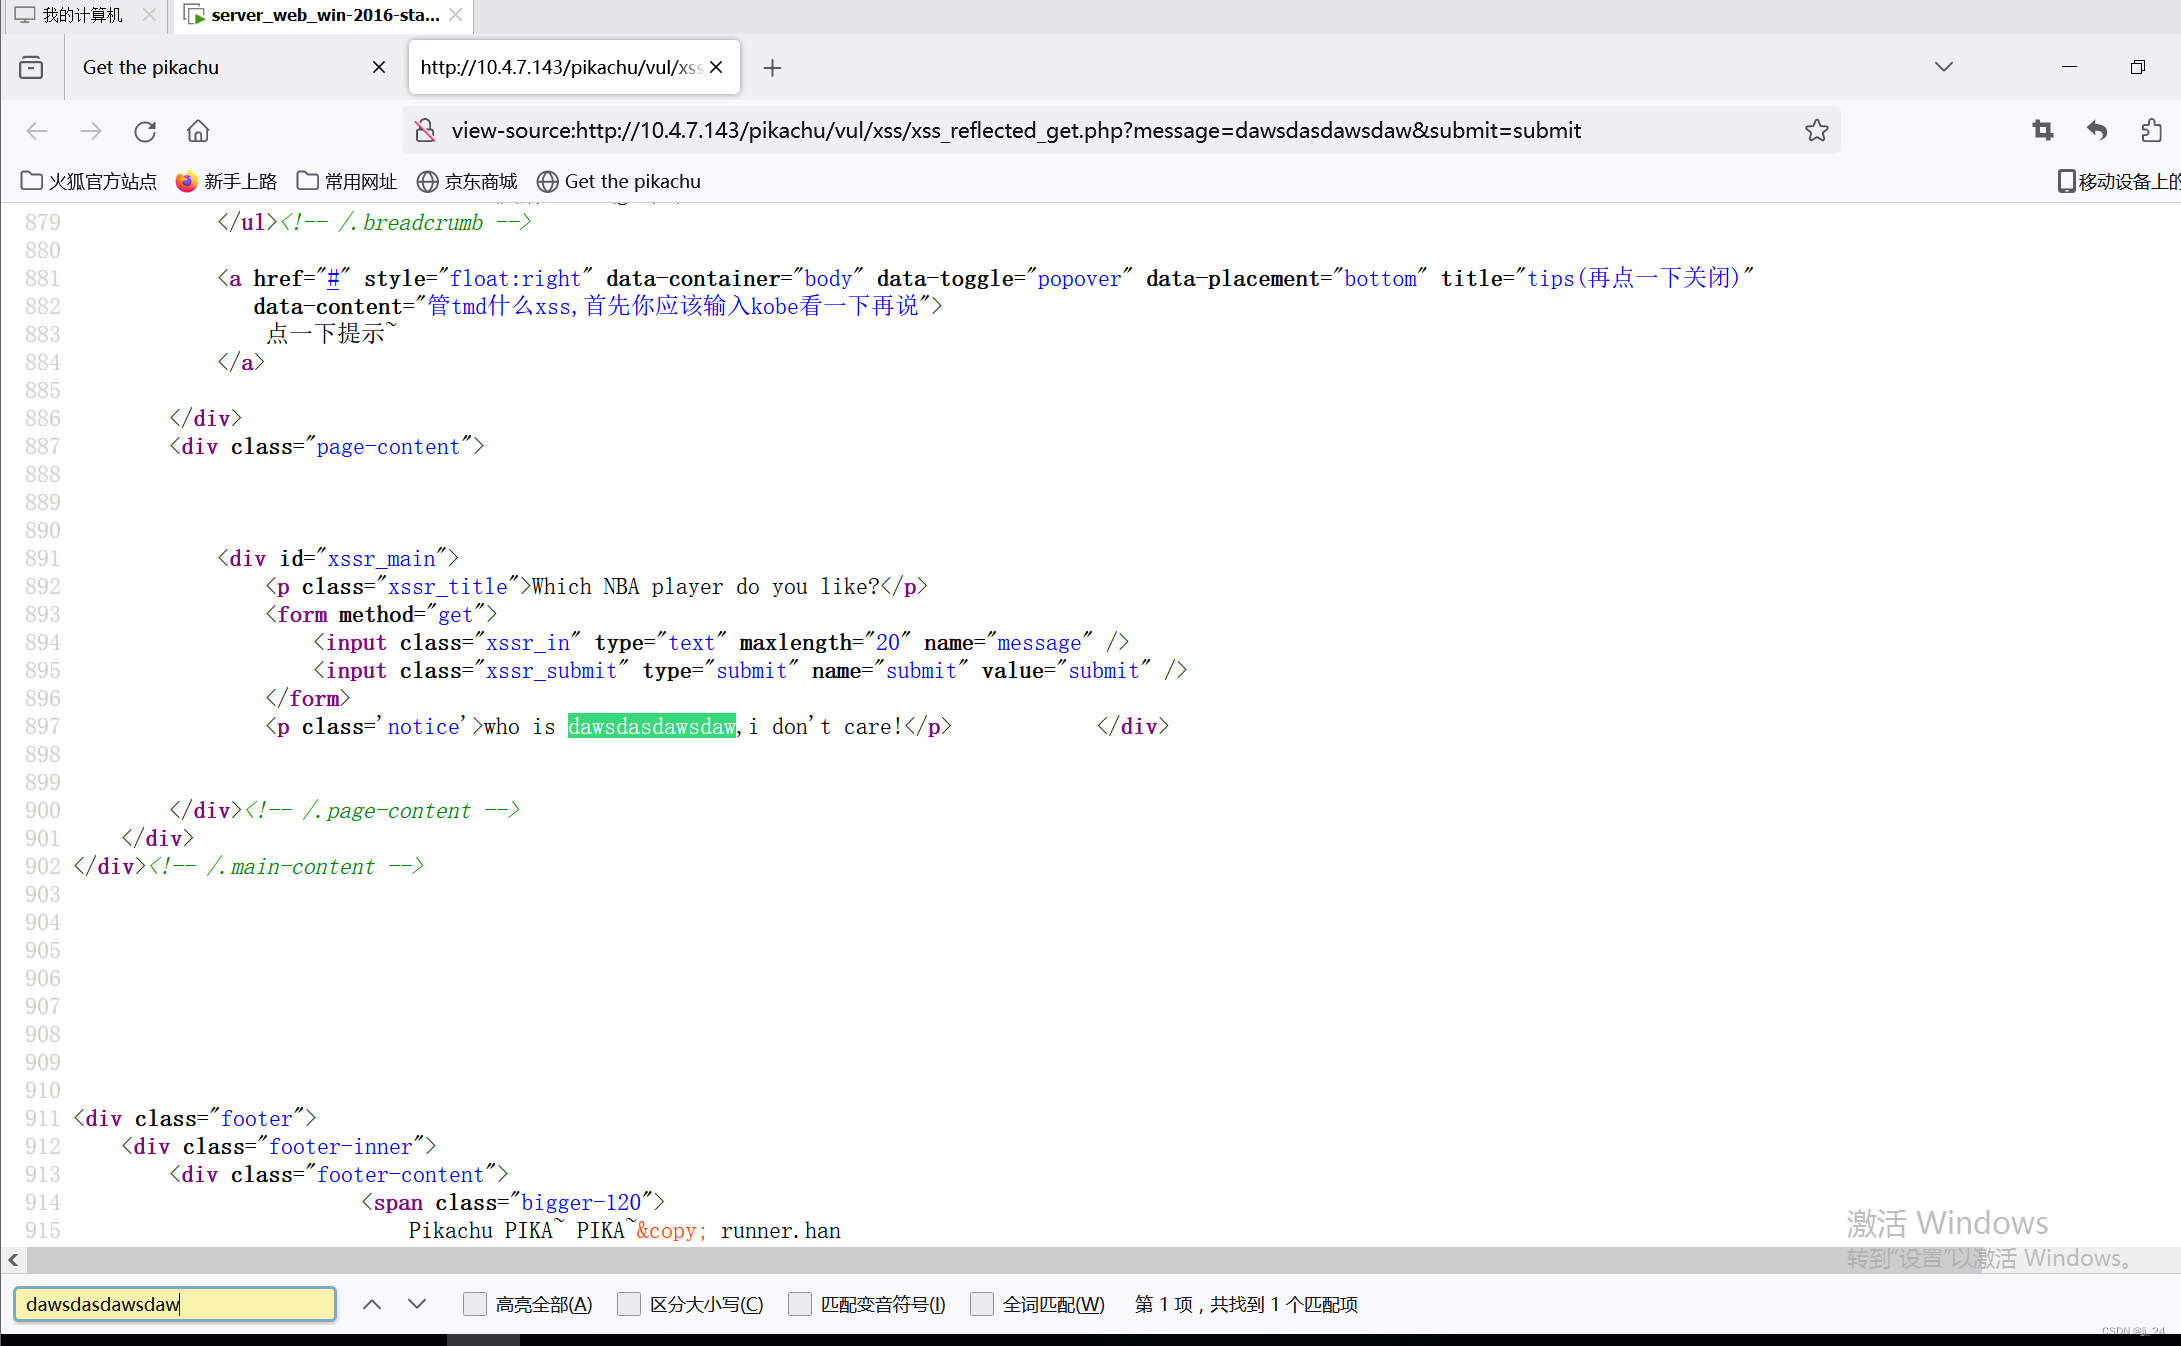
Task: Expand the list all tabs chevron
Action: [1943, 67]
